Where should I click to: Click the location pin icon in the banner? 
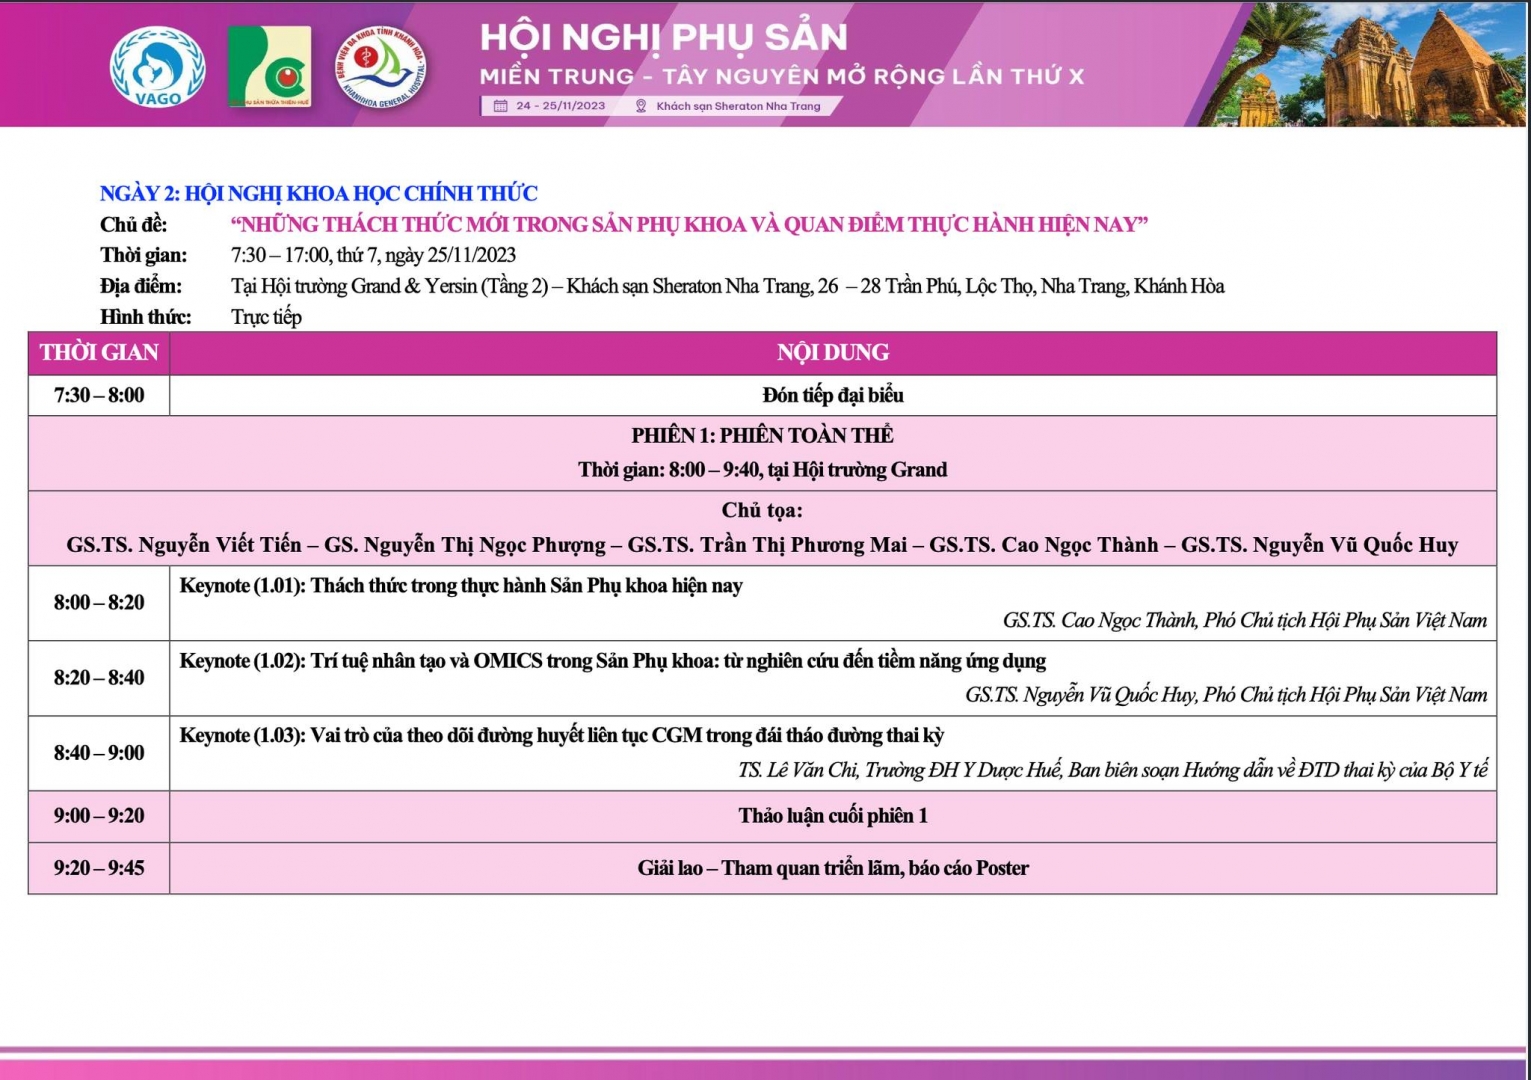click(x=641, y=106)
